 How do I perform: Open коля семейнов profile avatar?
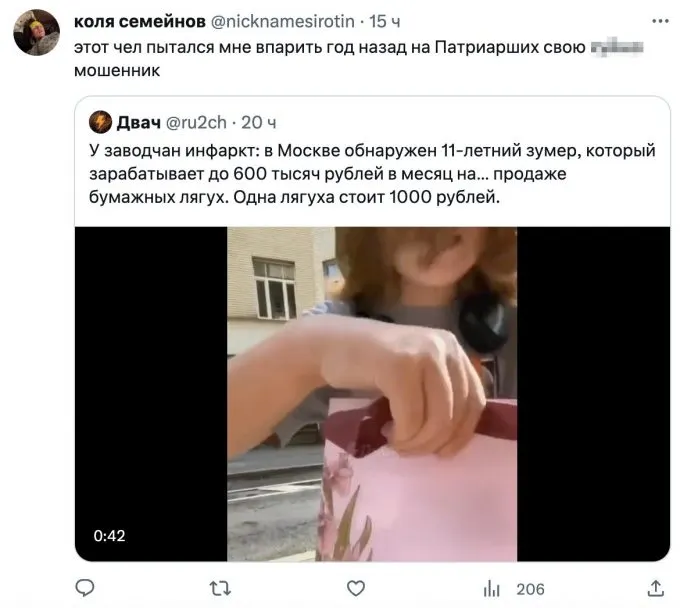[36, 33]
